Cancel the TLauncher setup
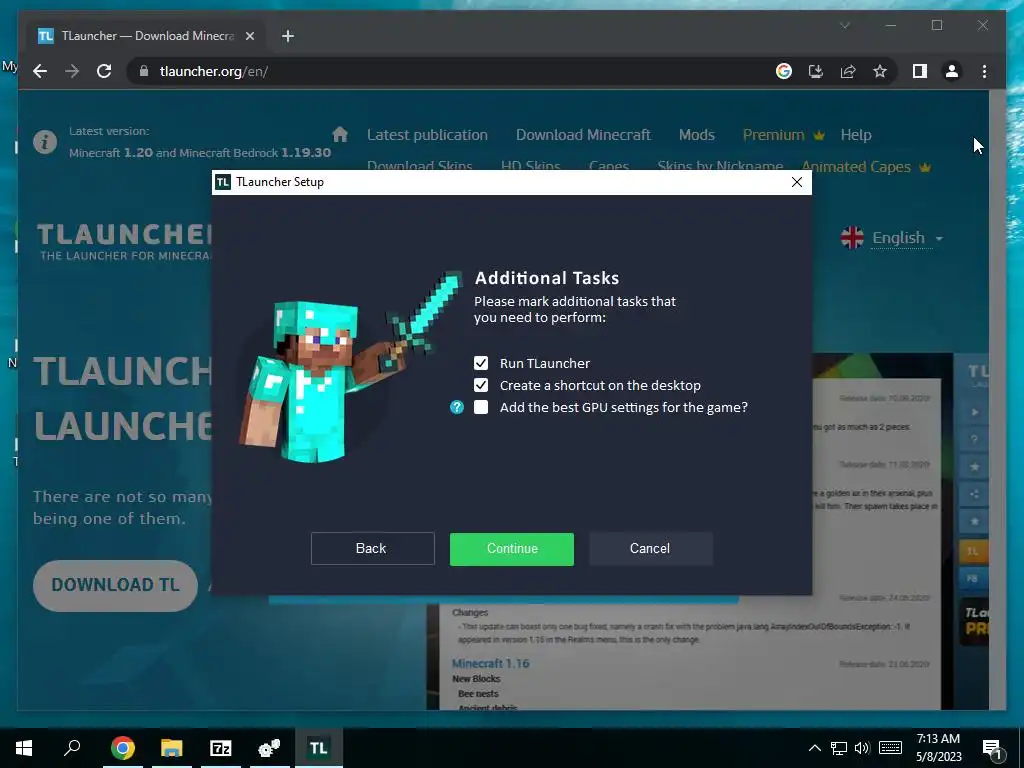The height and width of the screenshot is (768, 1024). pos(650,549)
